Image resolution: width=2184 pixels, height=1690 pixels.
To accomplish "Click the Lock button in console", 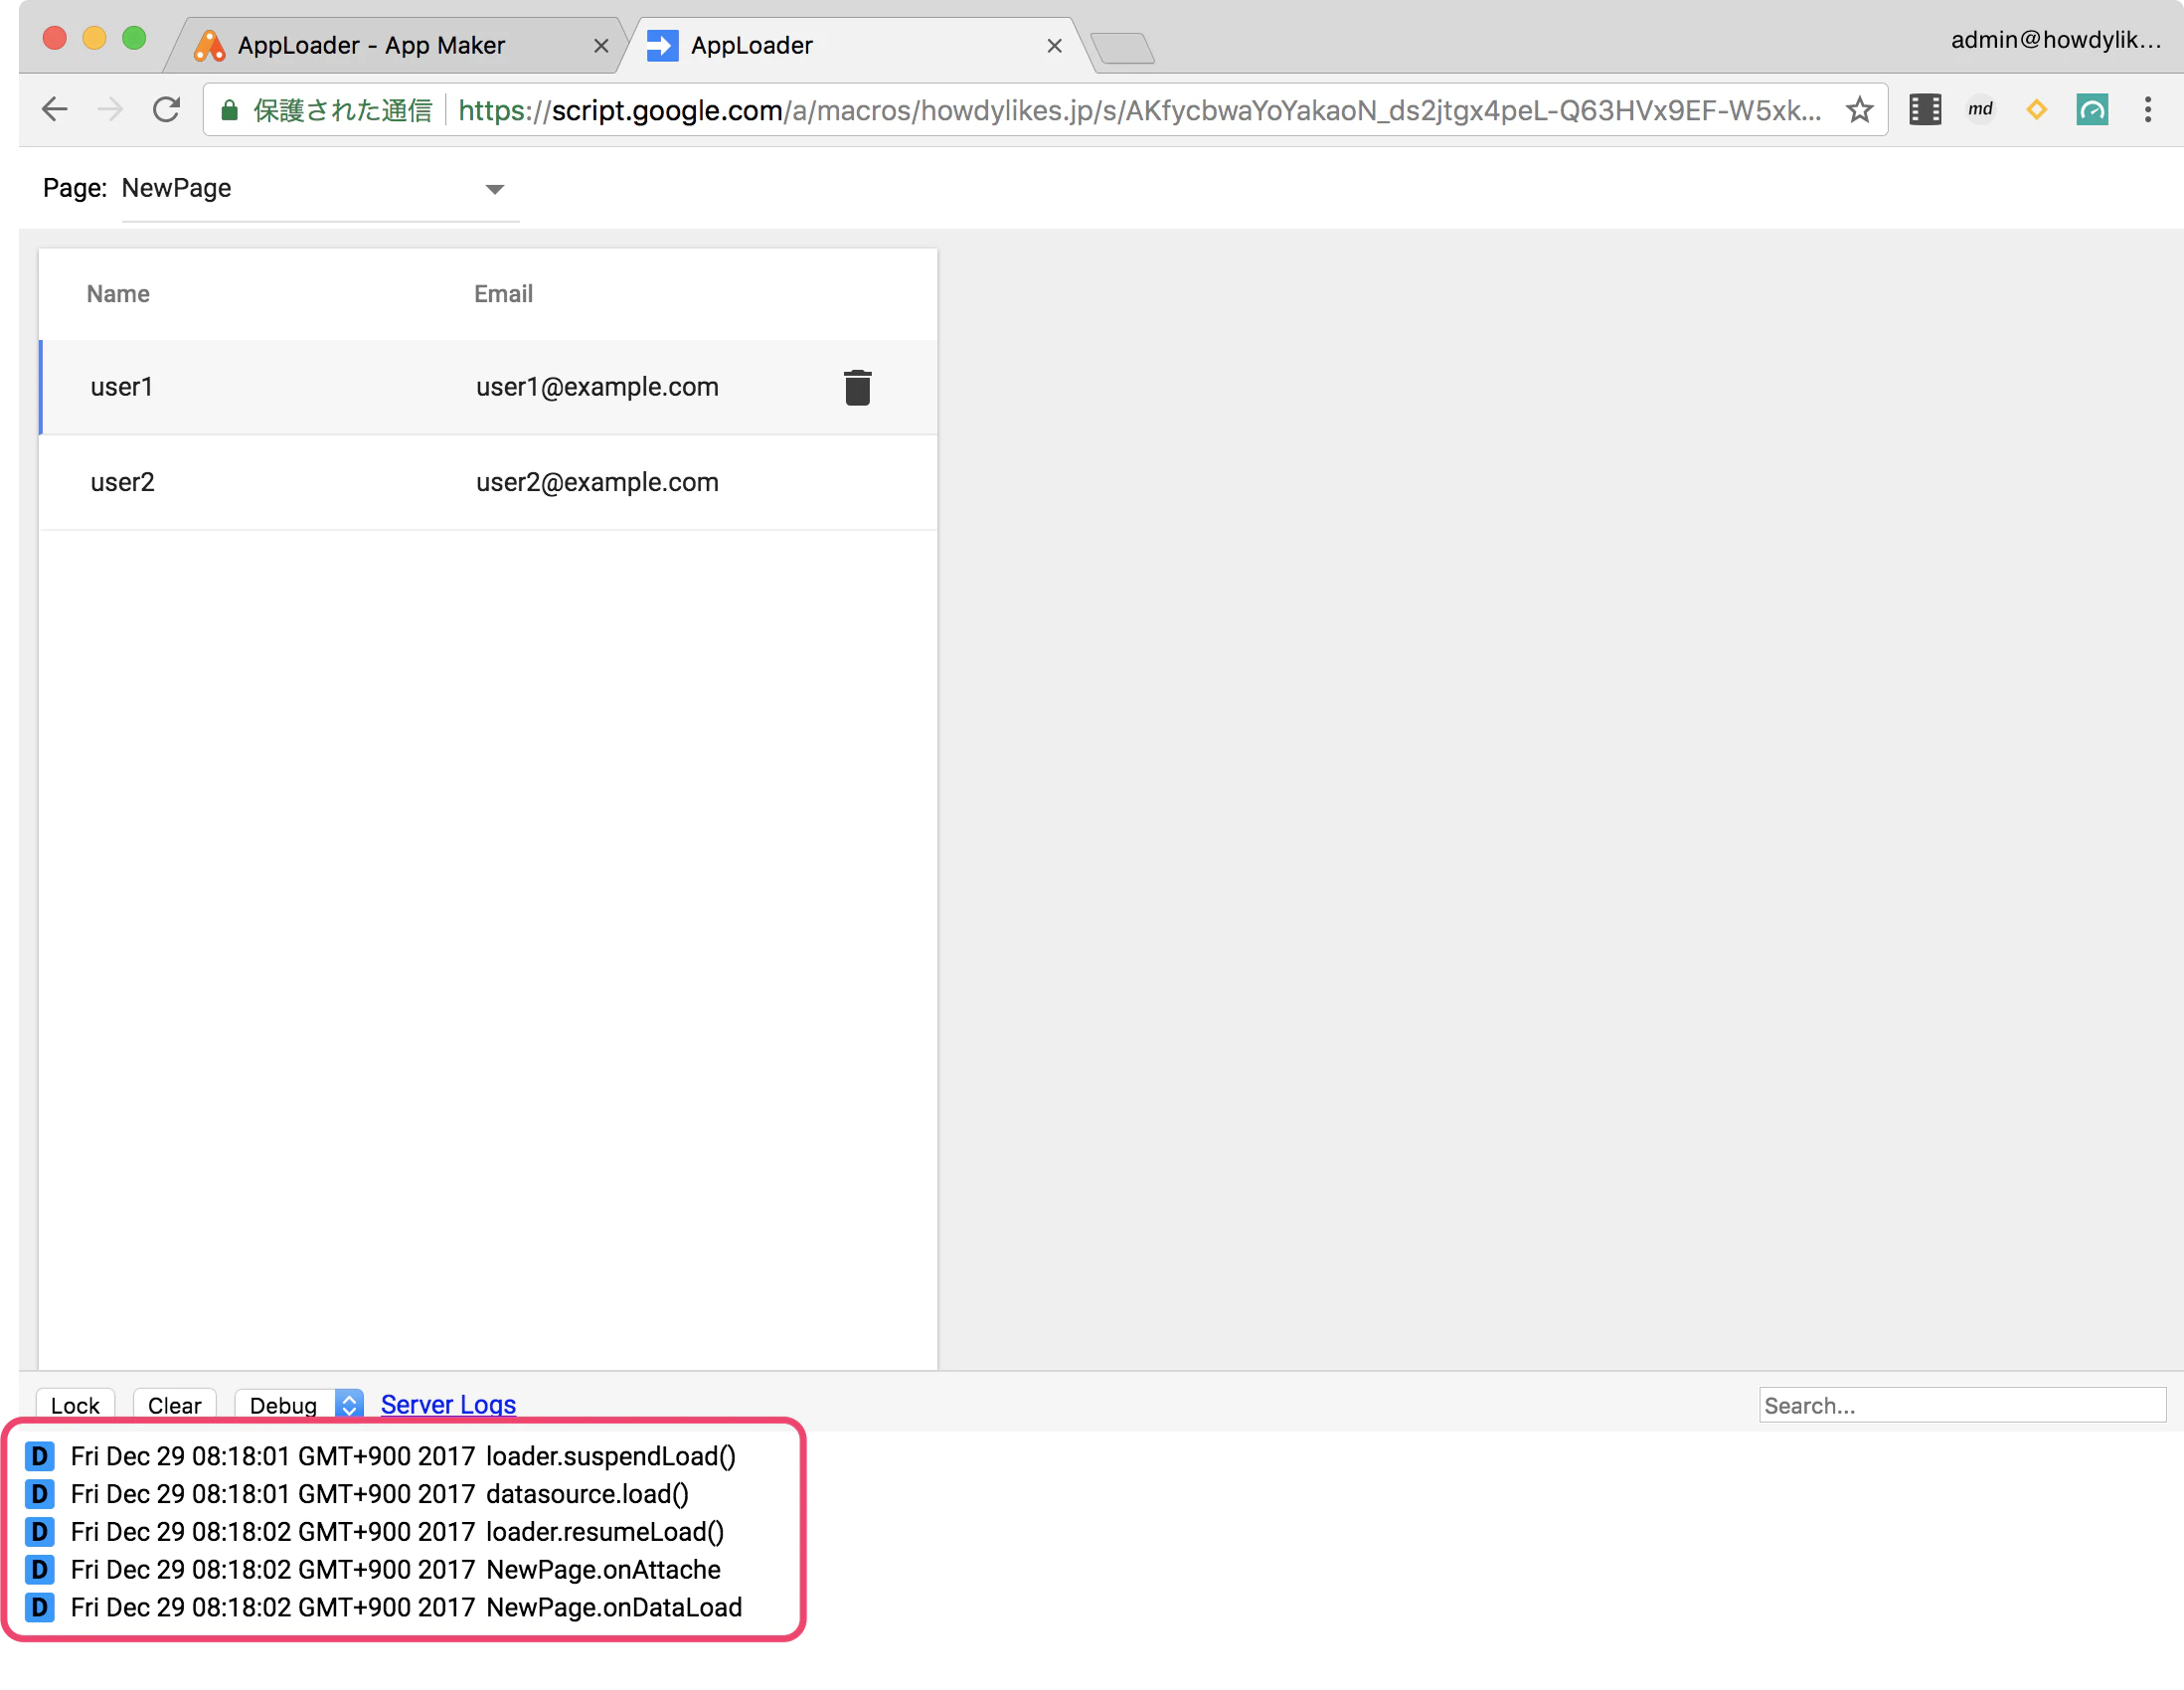I will [75, 1404].
